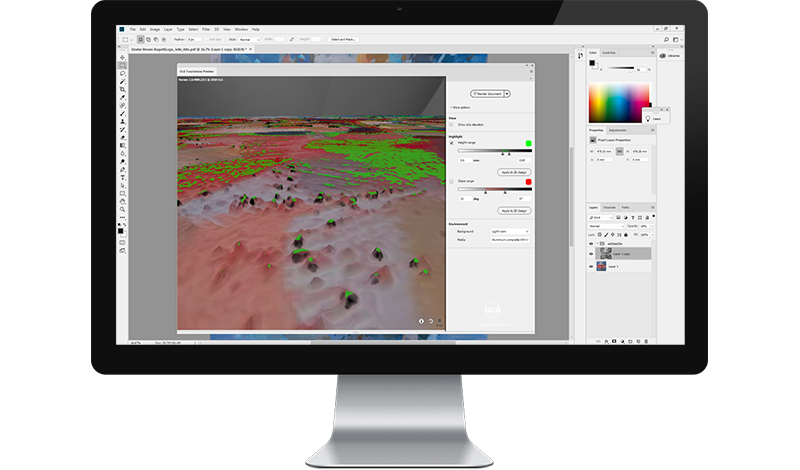
Task: Switch to the Swatches tab
Action: [609, 53]
